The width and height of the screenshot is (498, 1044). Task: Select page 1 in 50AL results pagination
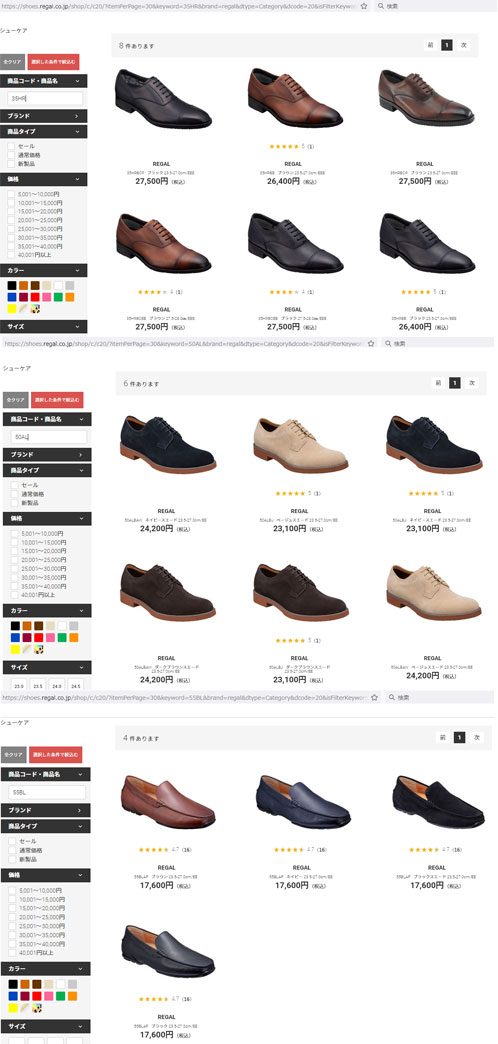(455, 383)
